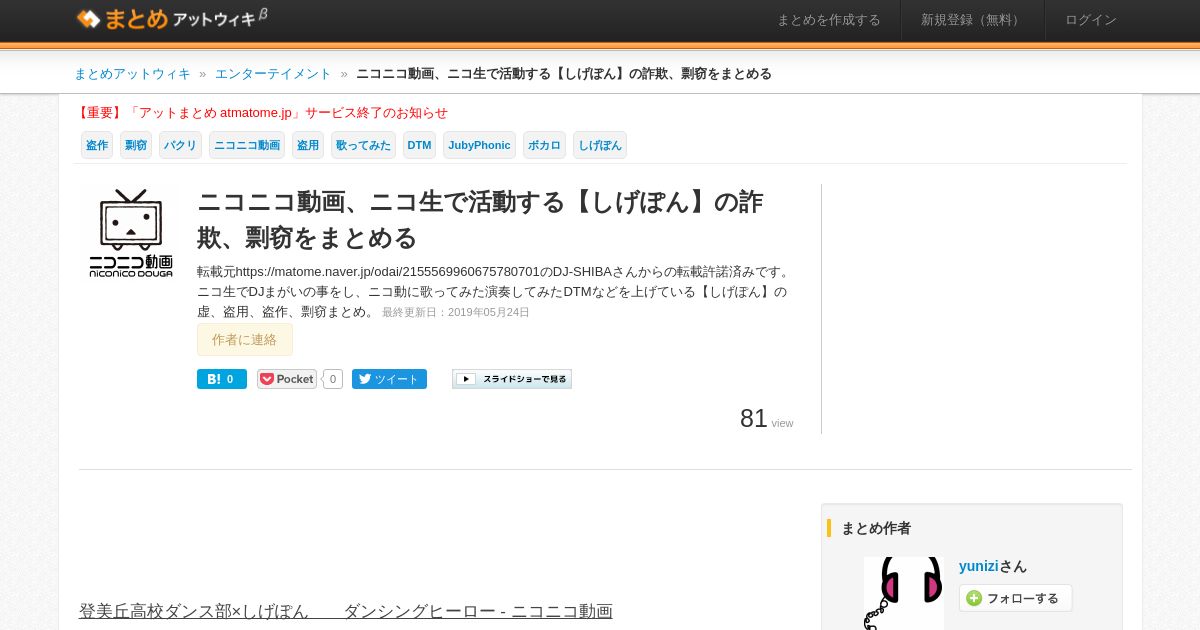
Task: Select the 盗用 tag
Action: (308, 145)
